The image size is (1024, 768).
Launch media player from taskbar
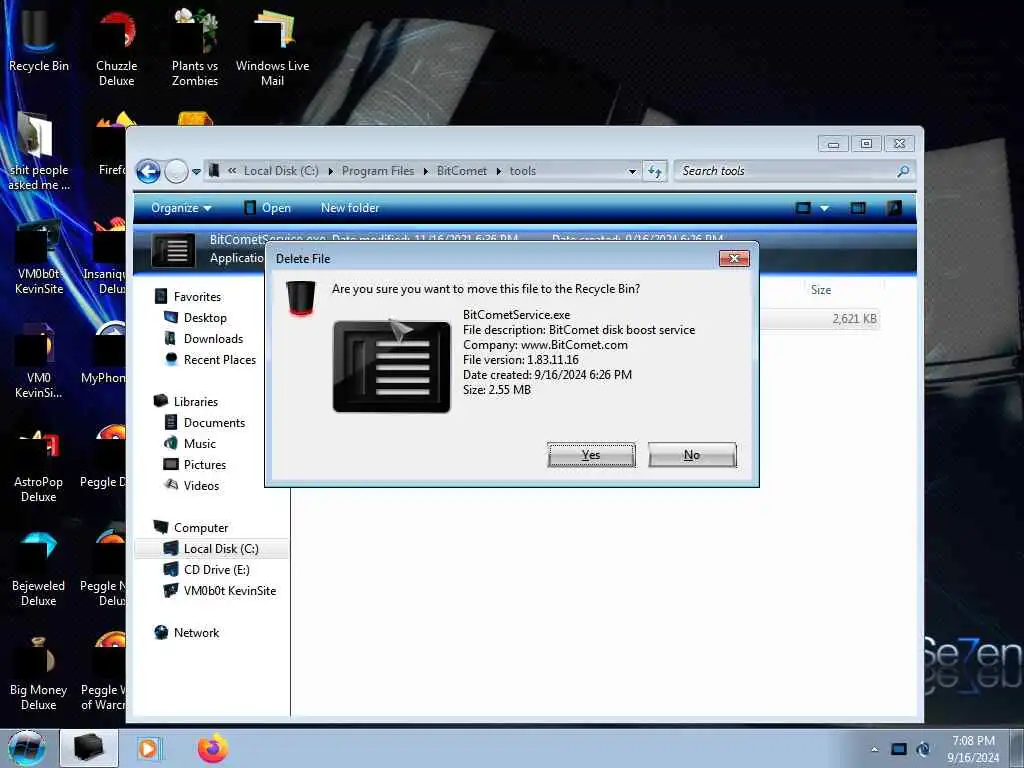[x=148, y=748]
